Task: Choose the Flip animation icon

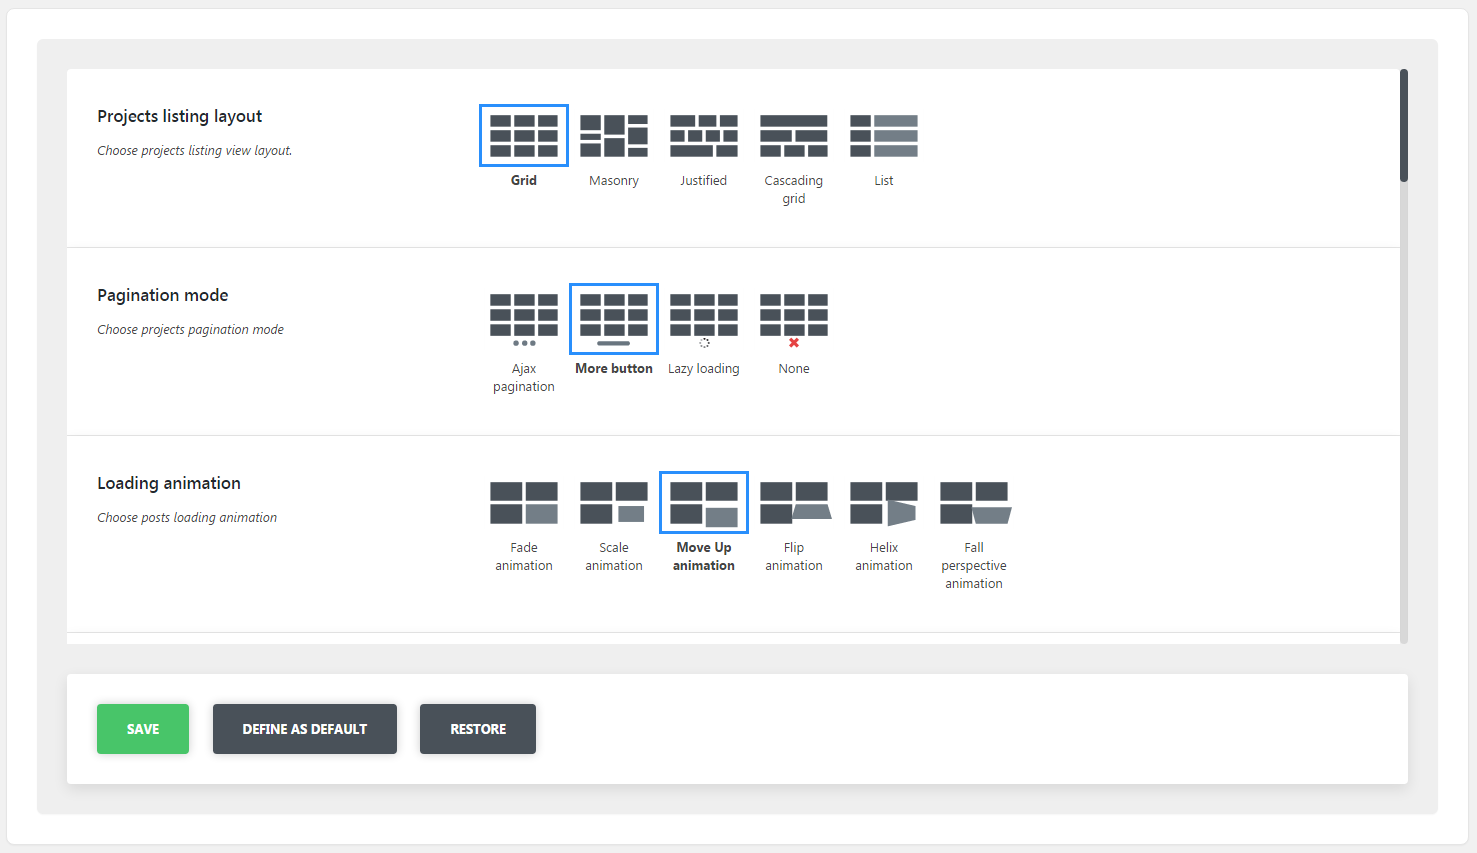Action: click(795, 503)
